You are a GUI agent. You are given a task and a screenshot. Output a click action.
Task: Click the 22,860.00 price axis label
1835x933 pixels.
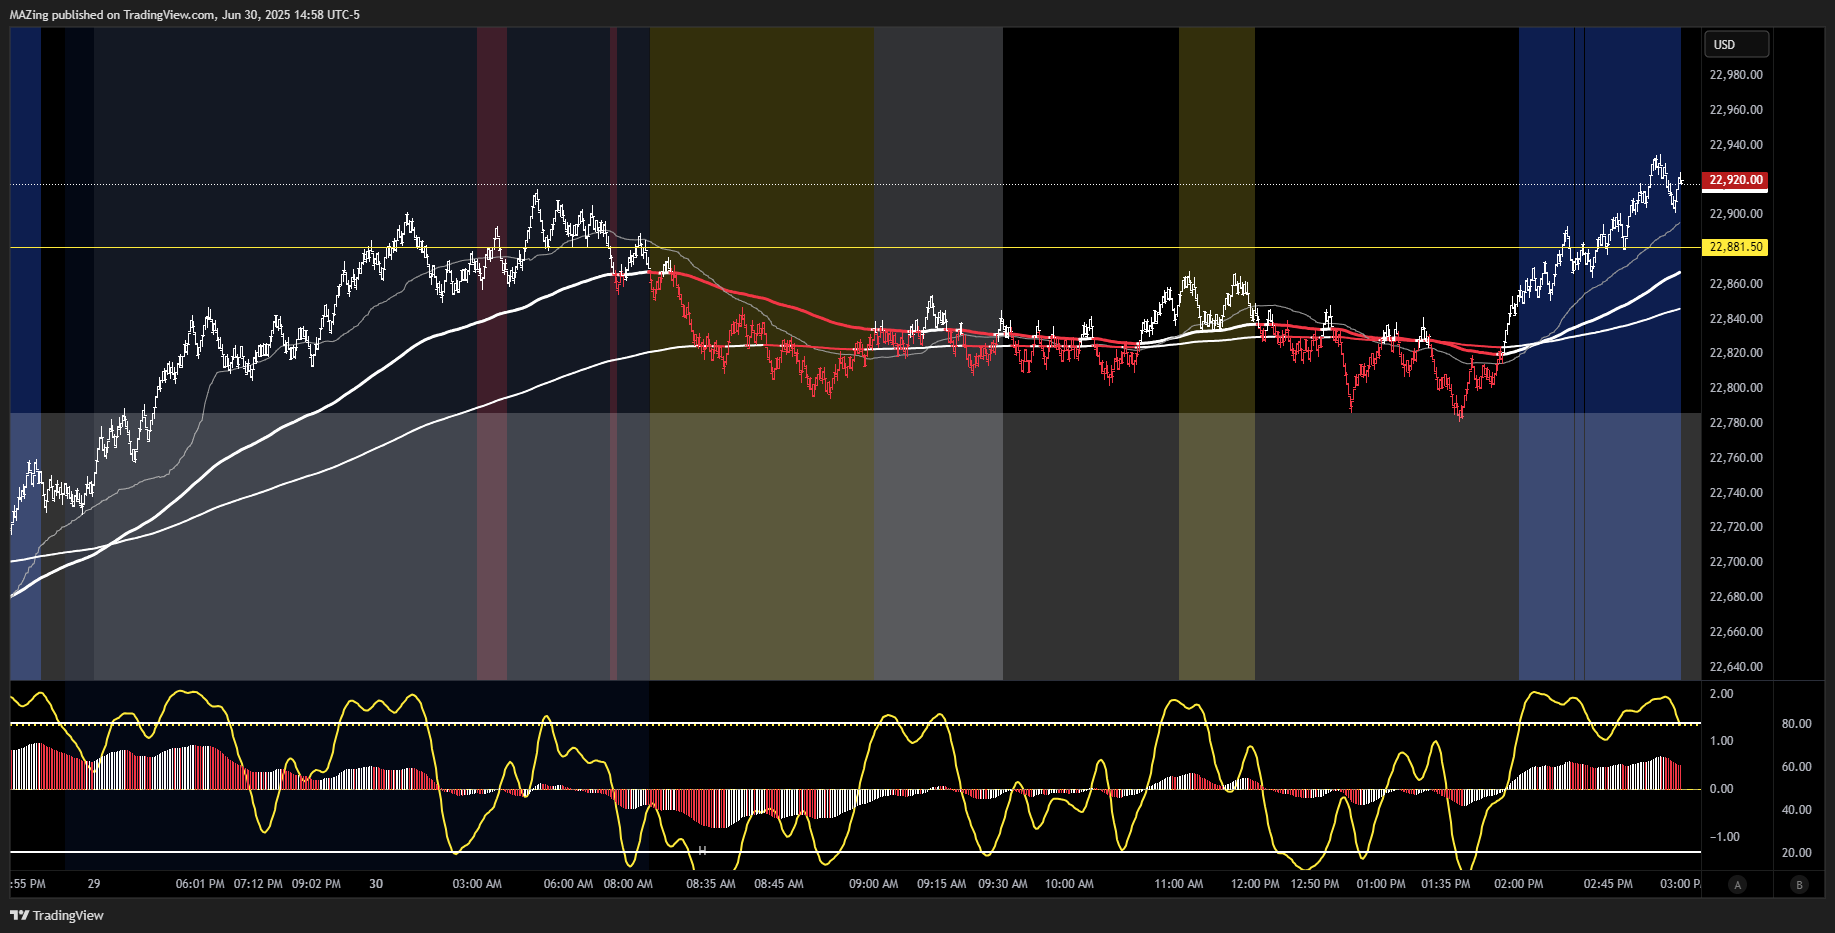click(x=1736, y=284)
